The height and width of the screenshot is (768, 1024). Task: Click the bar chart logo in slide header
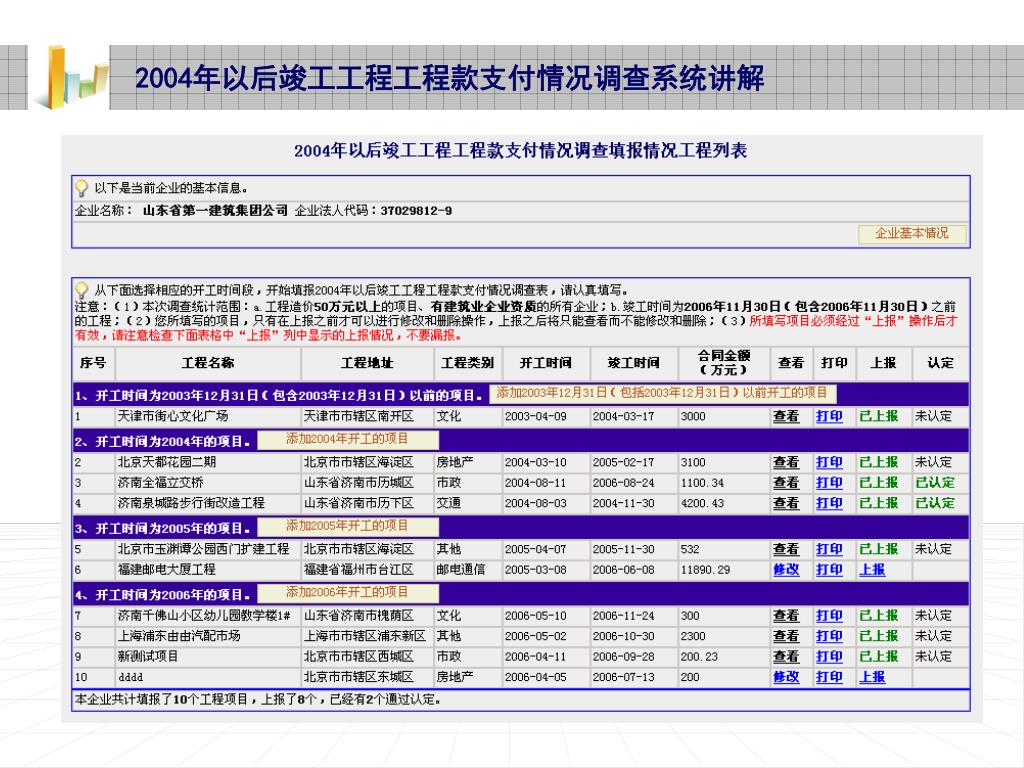click(x=71, y=77)
